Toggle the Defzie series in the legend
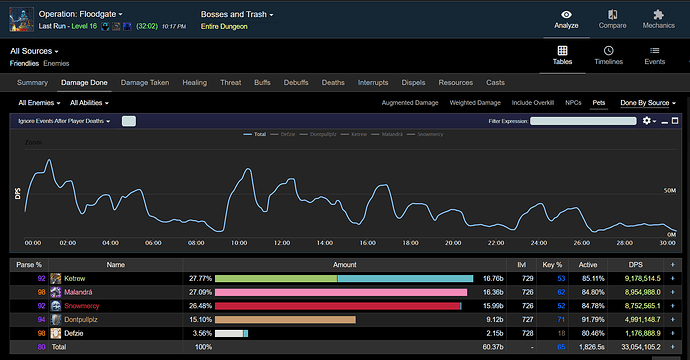This screenshot has height=360, width=690. (x=283, y=134)
